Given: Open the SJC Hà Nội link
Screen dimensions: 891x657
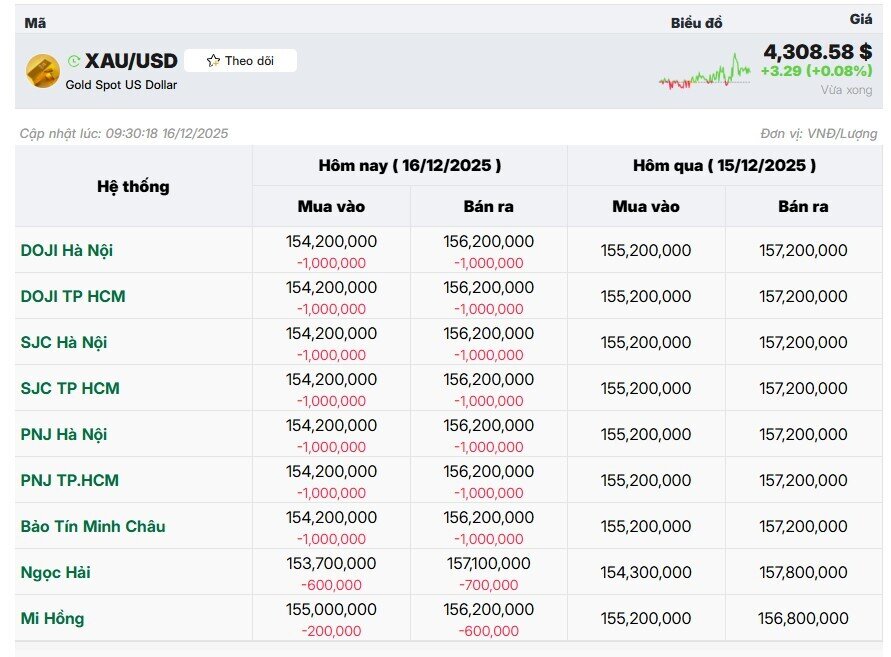Looking at the screenshot, I should (64, 342).
